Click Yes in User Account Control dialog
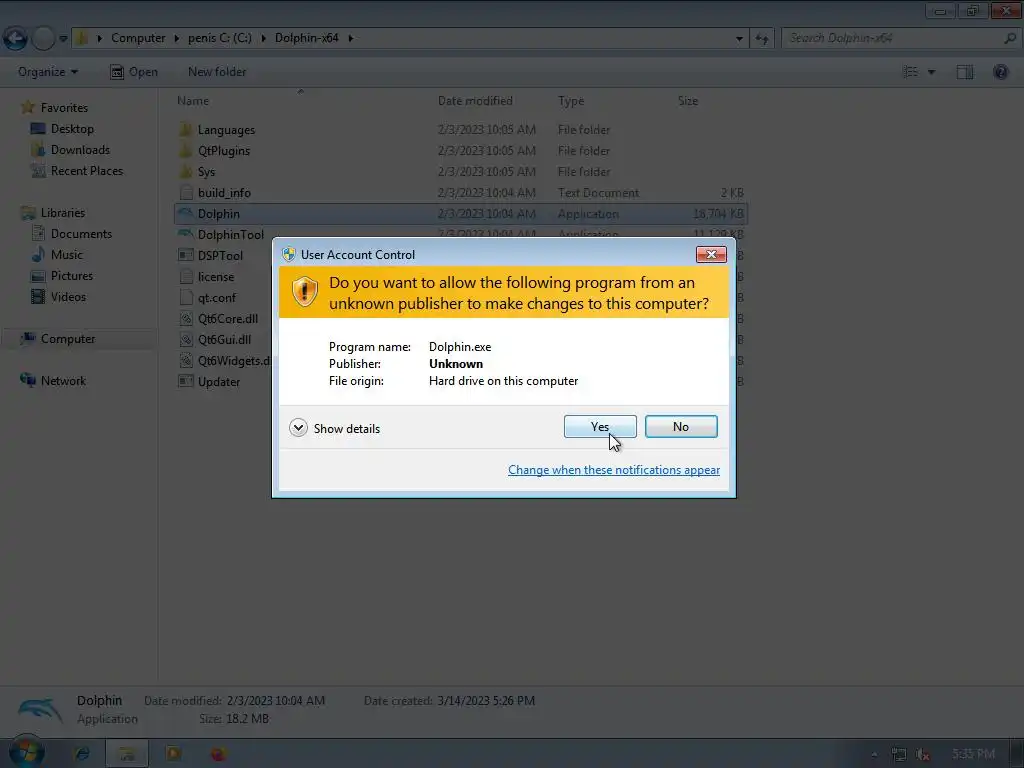Viewport: 1024px width, 768px height. (x=600, y=426)
